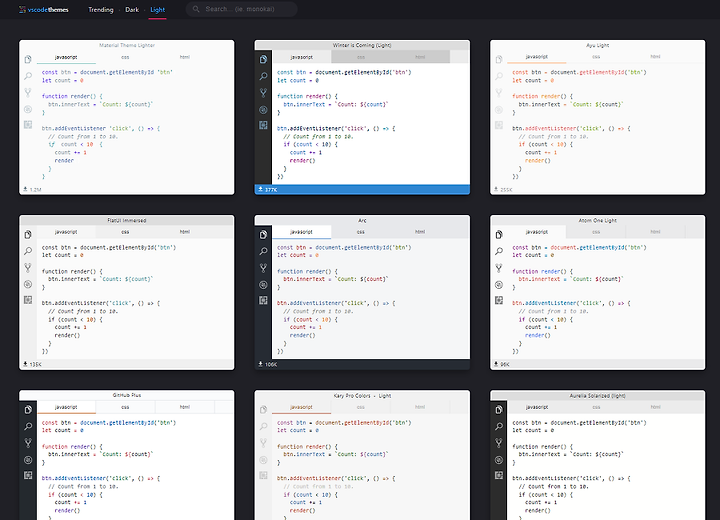This screenshot has height=520, width=720.
Task: Click source control icon in Material Theme Lighter
Action: [28, 93]
